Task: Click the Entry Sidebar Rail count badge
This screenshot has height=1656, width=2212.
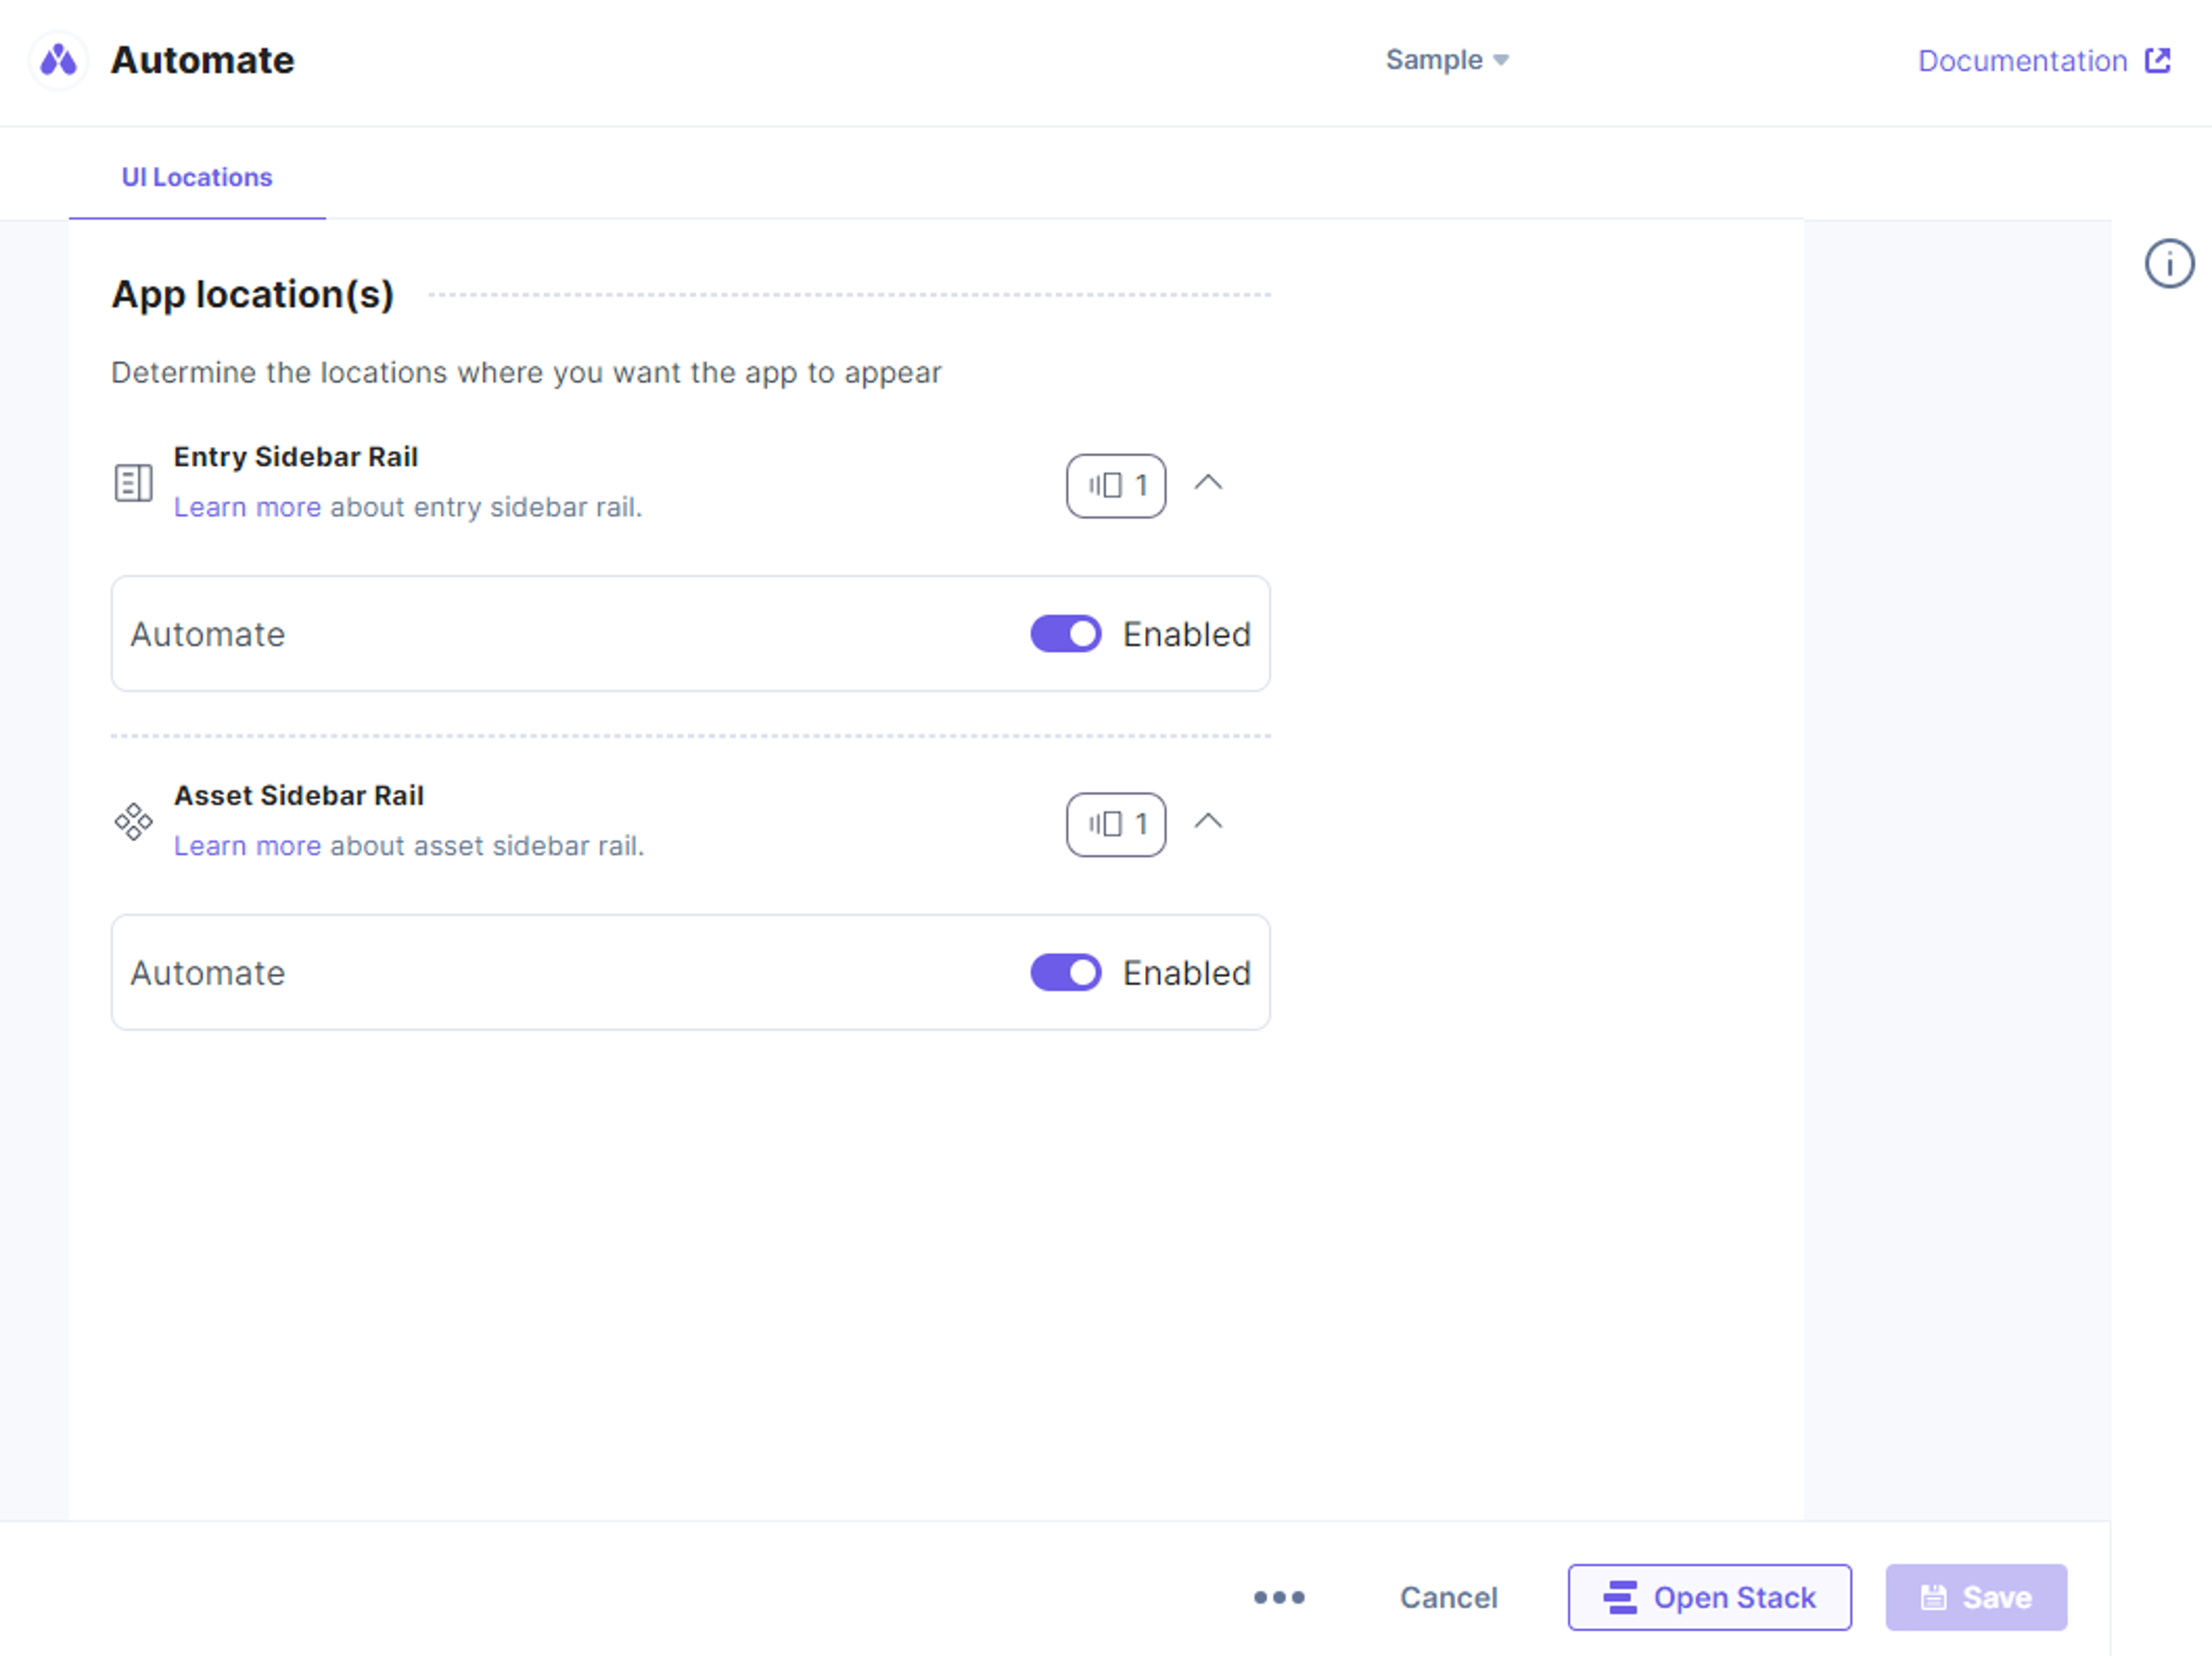Action: tap(1116, 486)
